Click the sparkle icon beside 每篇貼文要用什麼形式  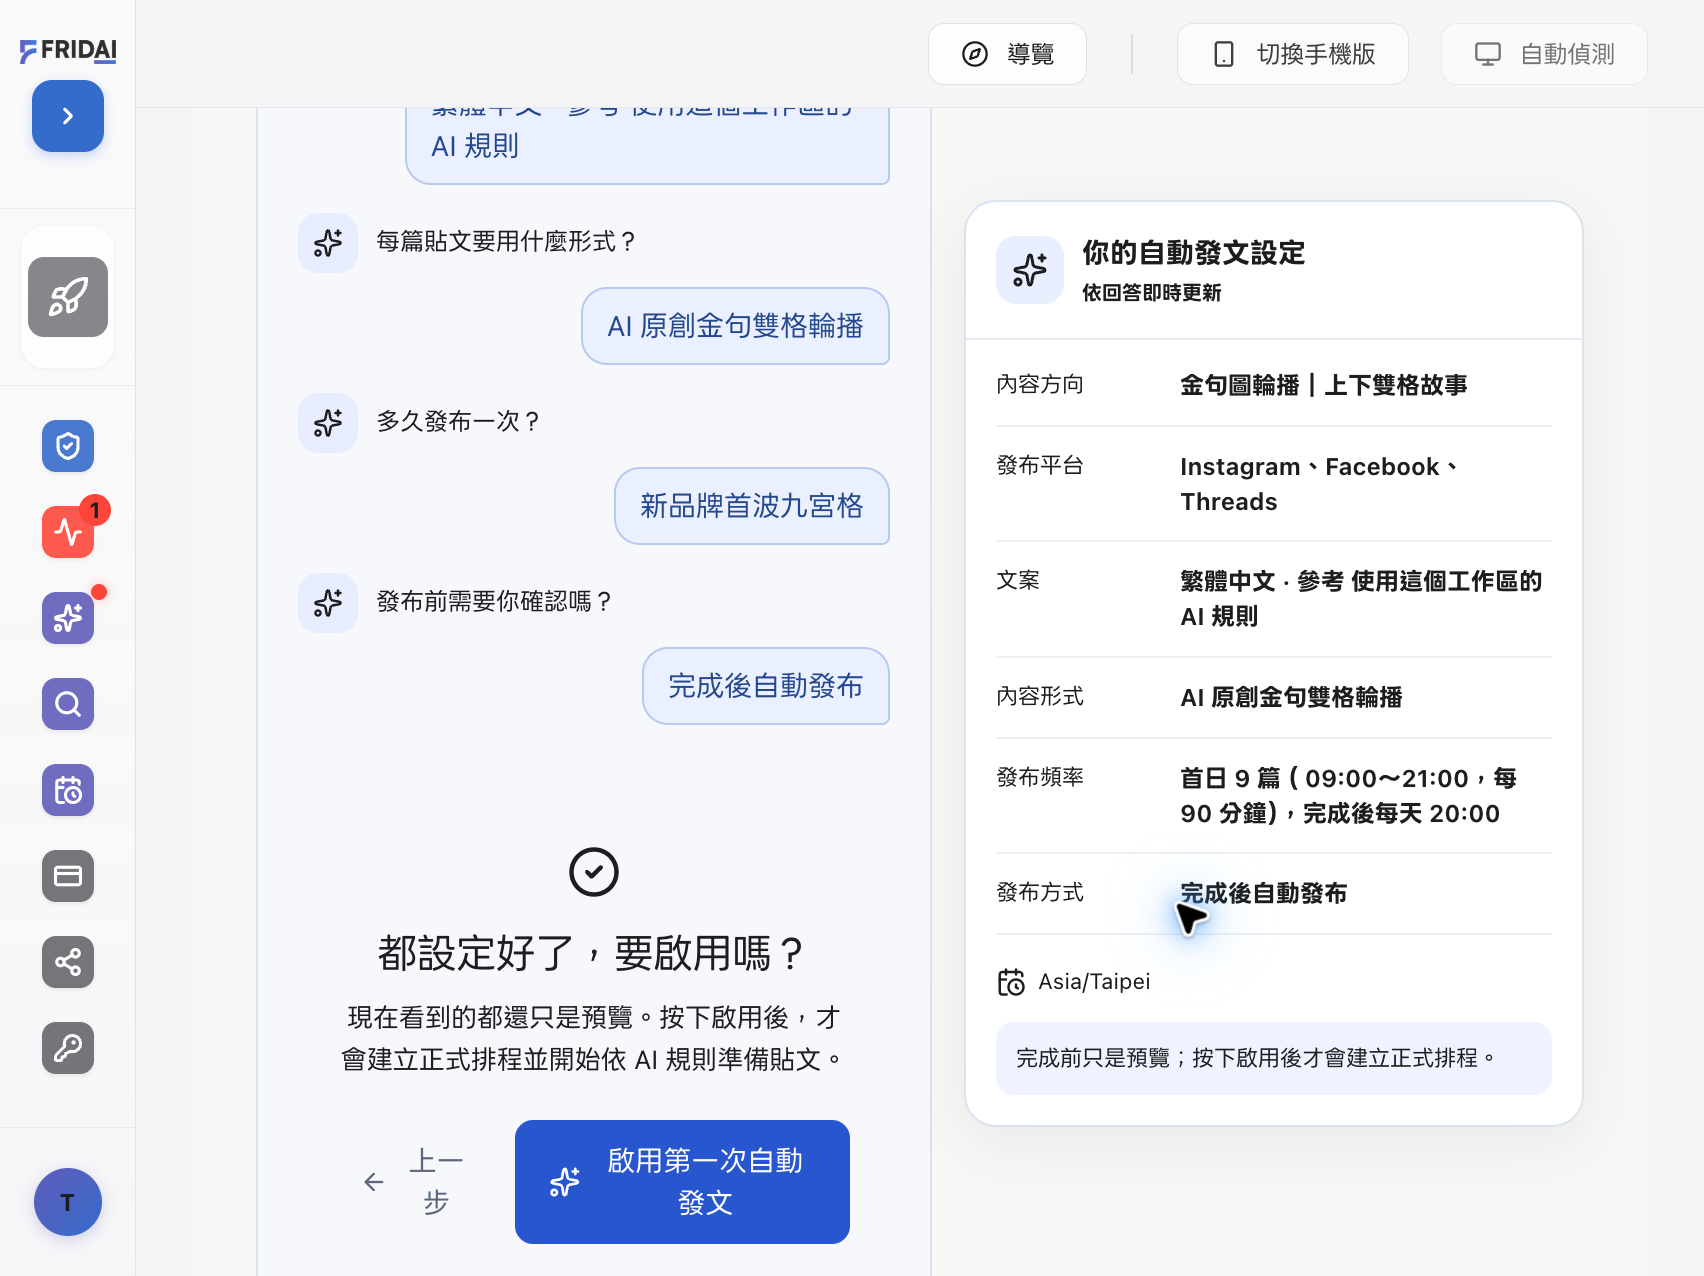tap(328, 243)
